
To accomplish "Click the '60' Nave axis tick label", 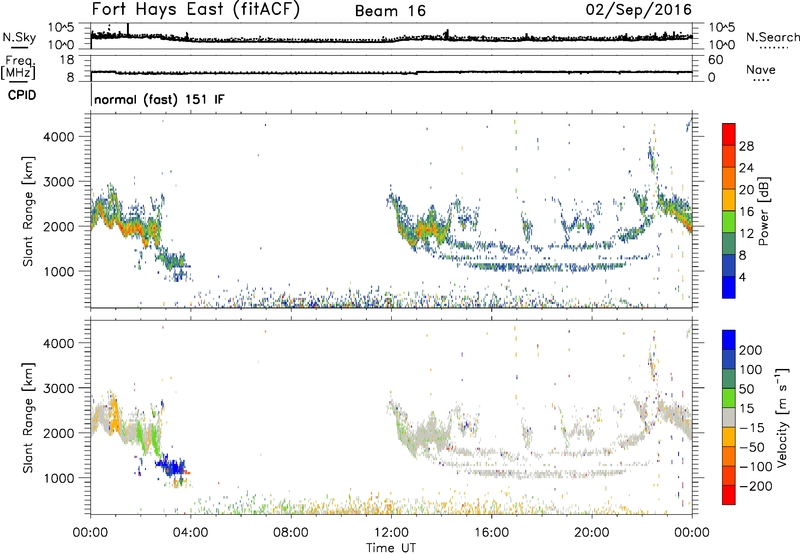I will click(x=715, y=60).
